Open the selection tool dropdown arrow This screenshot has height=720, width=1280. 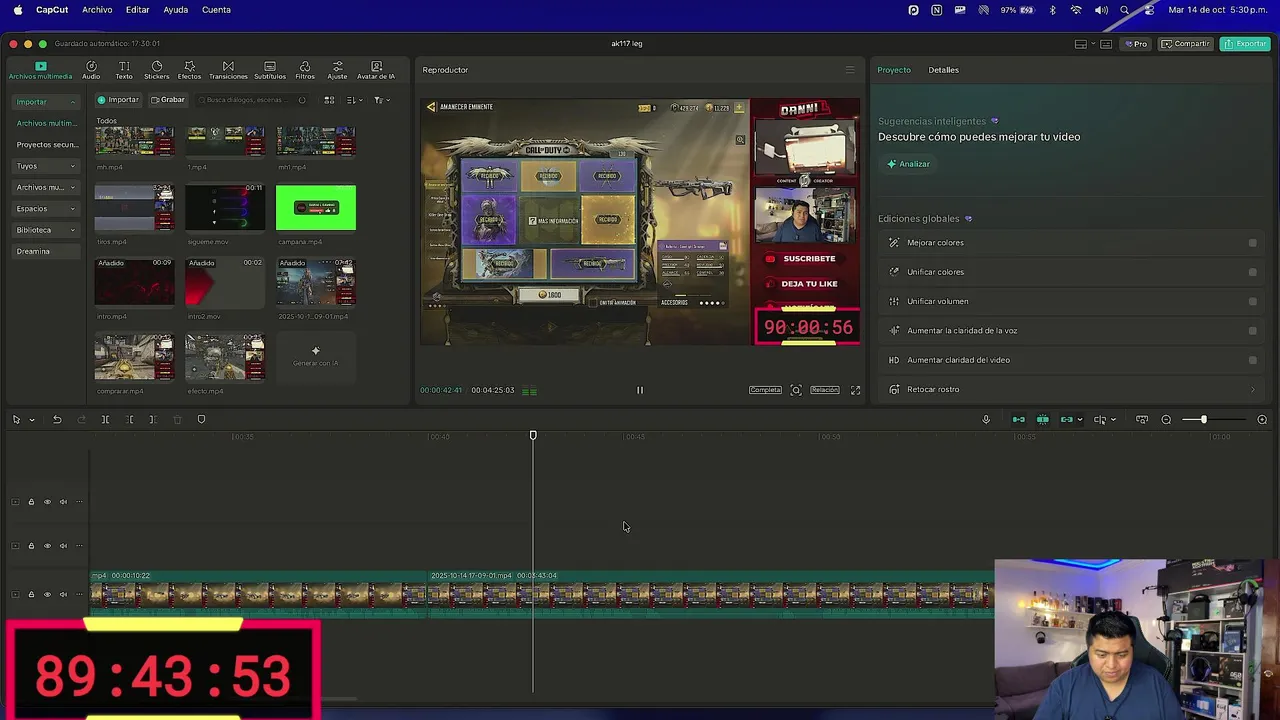click(32, 420)
